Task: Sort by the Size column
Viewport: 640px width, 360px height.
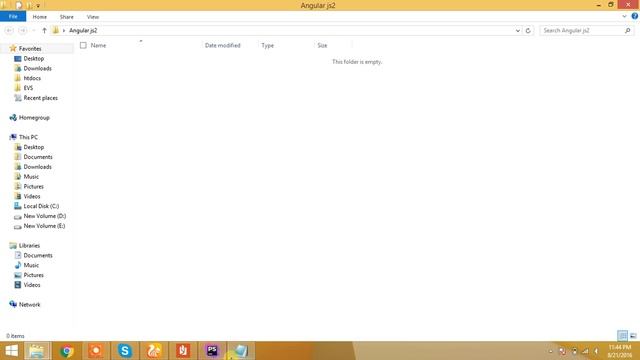Action: pyautogui.click(x=322, y=45)
